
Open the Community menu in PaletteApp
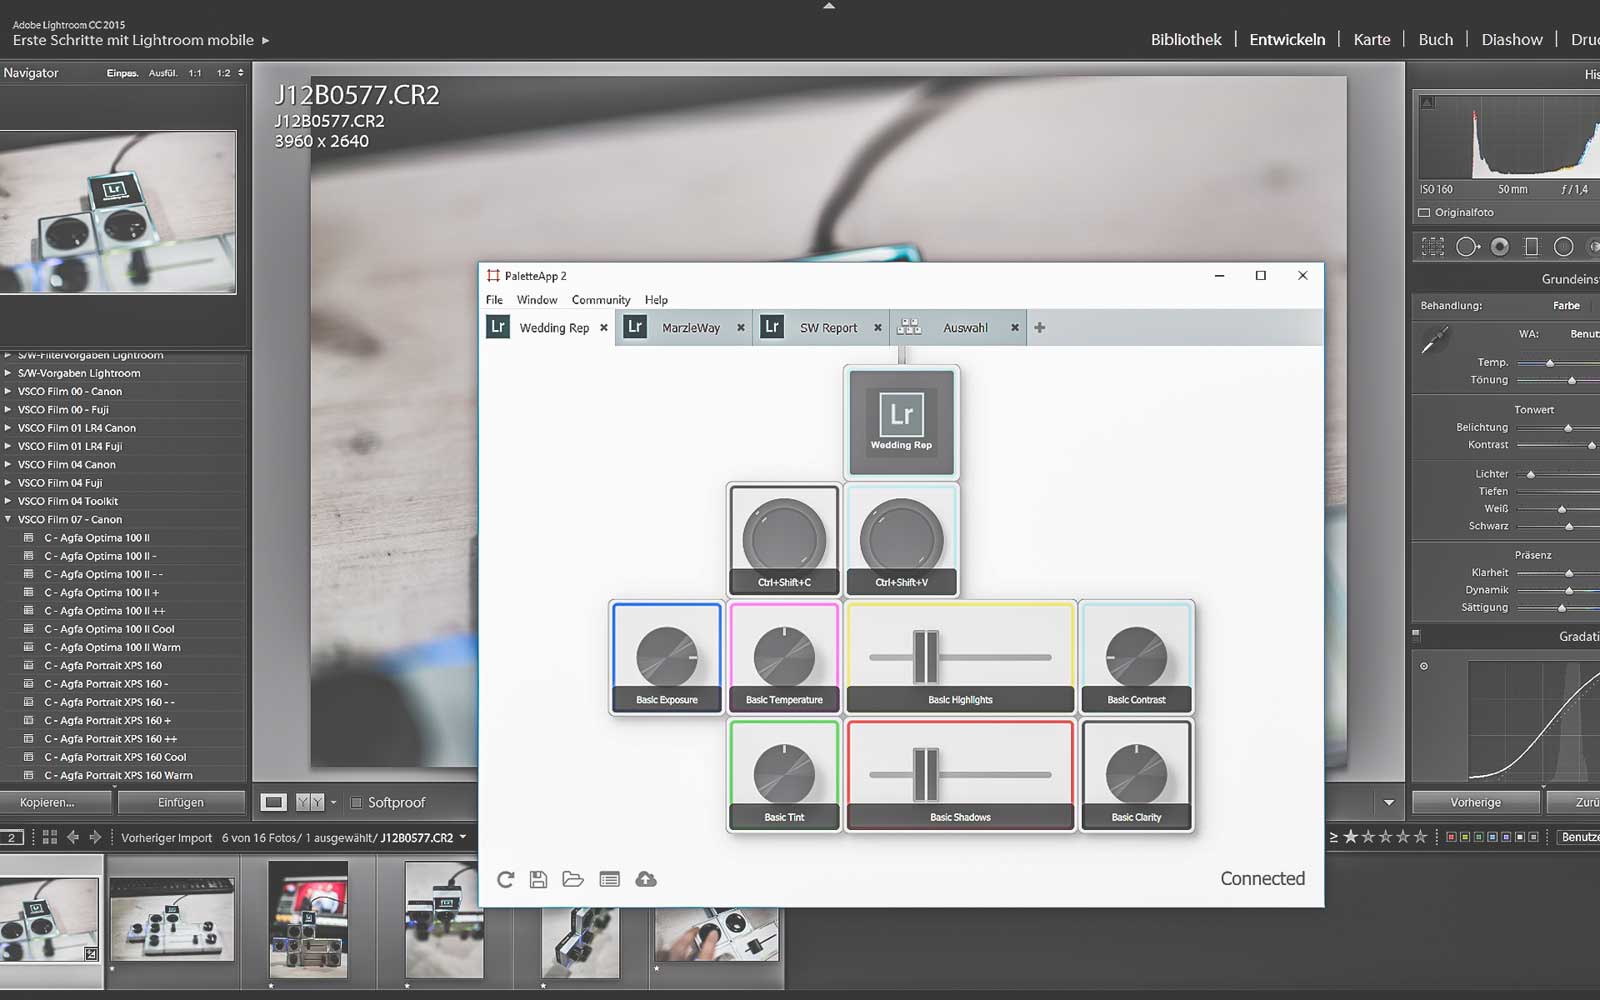click(601, 300)
